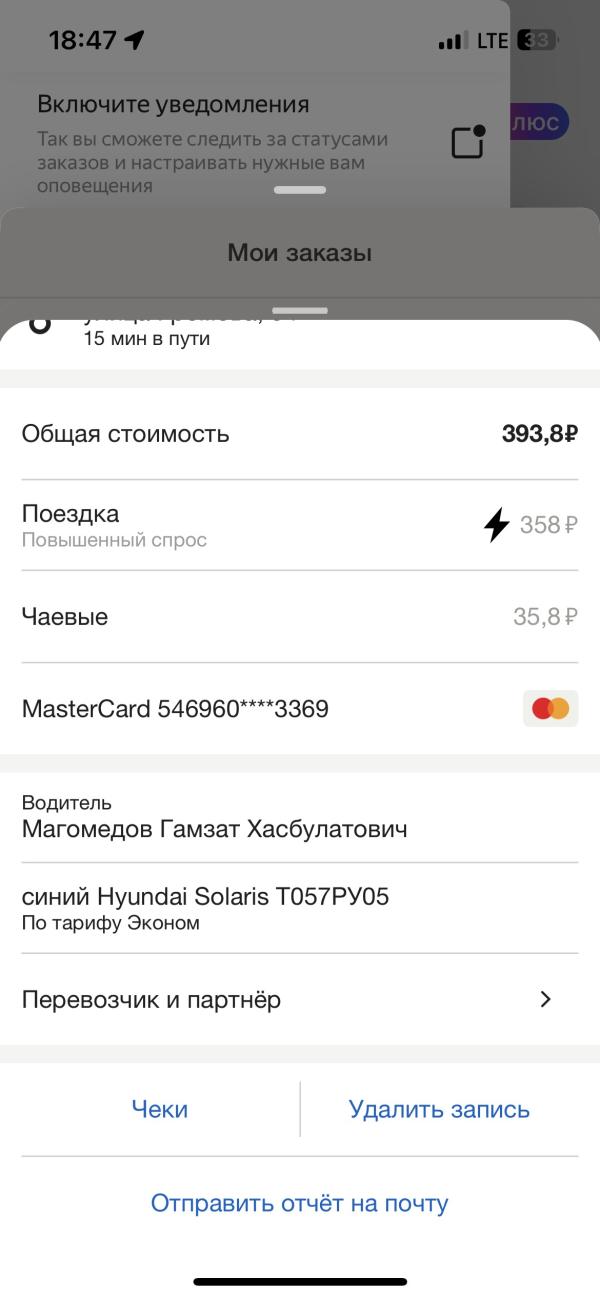Tap the location arrow in status bar
The height and width of the screenshot is (1297, 600).
134,40
